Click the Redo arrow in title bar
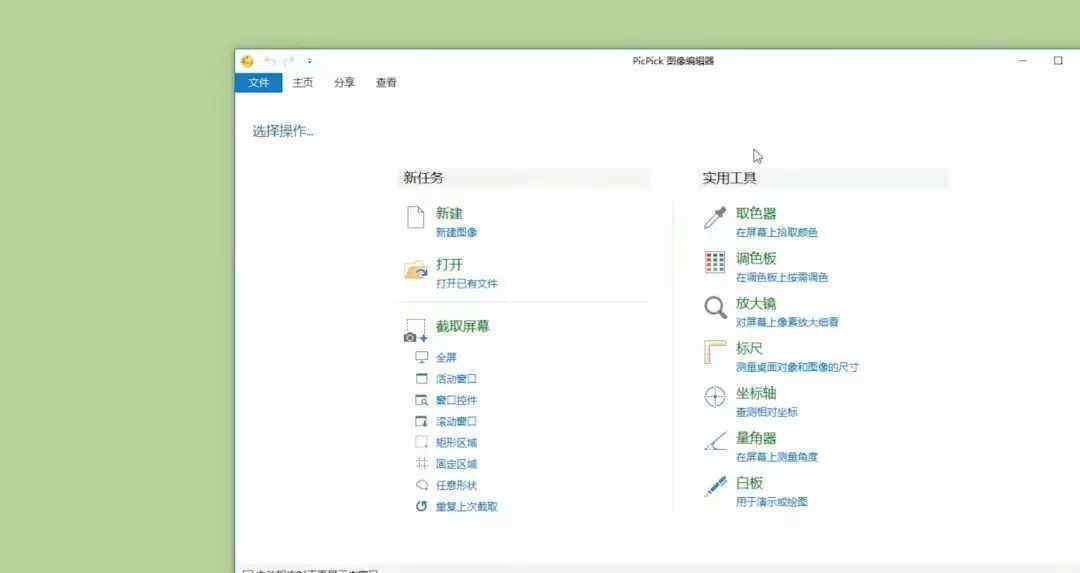This screenshot has width=1080, height=573. pos(289,61)
